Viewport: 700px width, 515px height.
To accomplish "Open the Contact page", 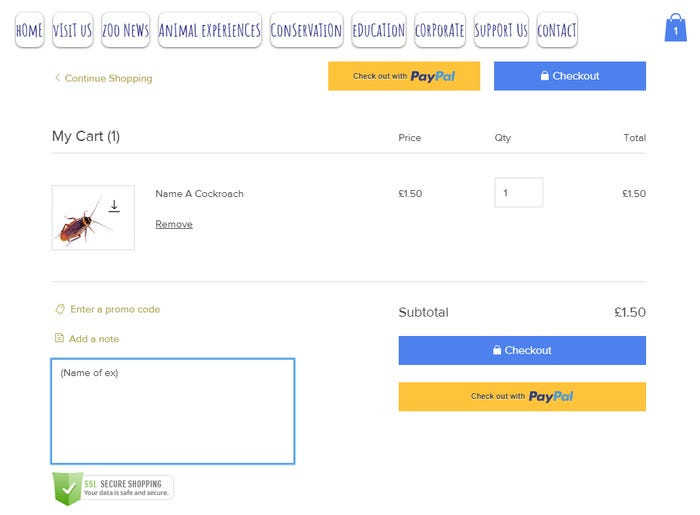I will click(x=557, y=30).
